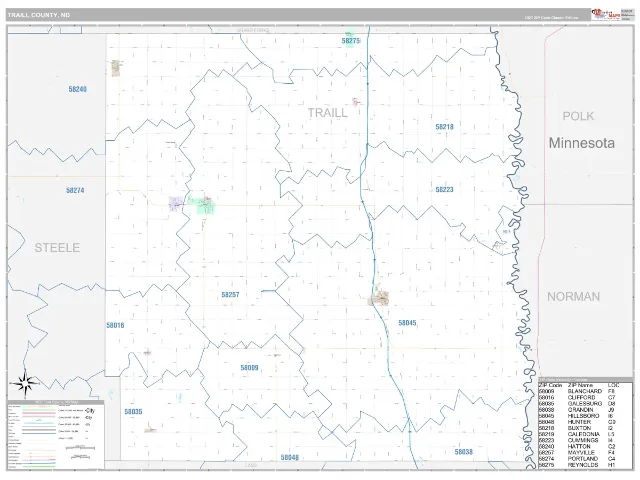The width and height of the screenshot is (640, 480).
Task: Click the purple Portland city area marker
Action: pyautogui.click(x=176, y=203)
